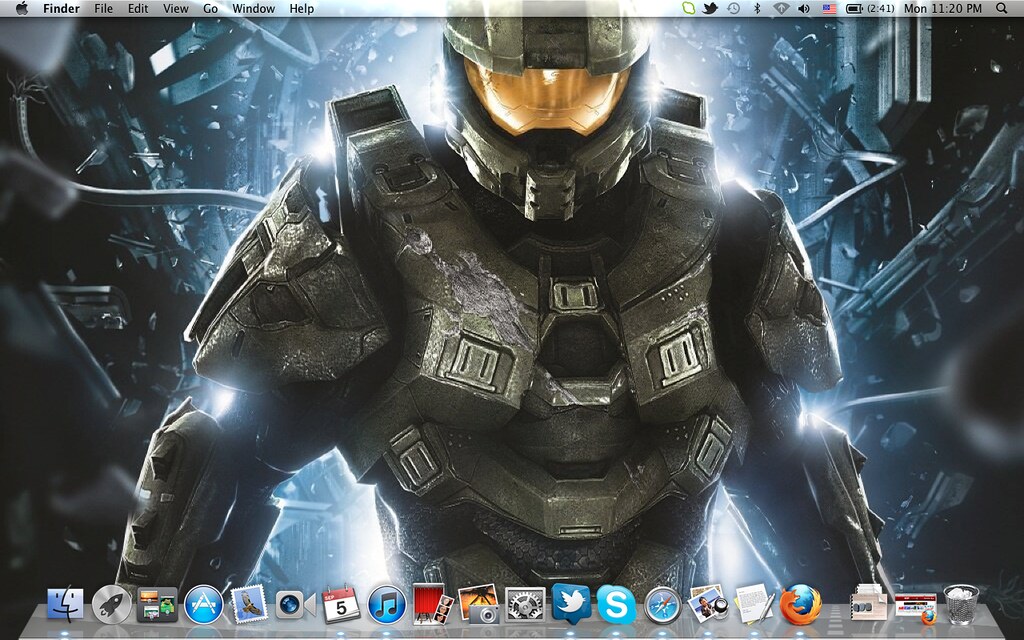Click Twitter bird icon in menu bar
The height and width of the screenshot is (640, 1024).
[710, 8]
